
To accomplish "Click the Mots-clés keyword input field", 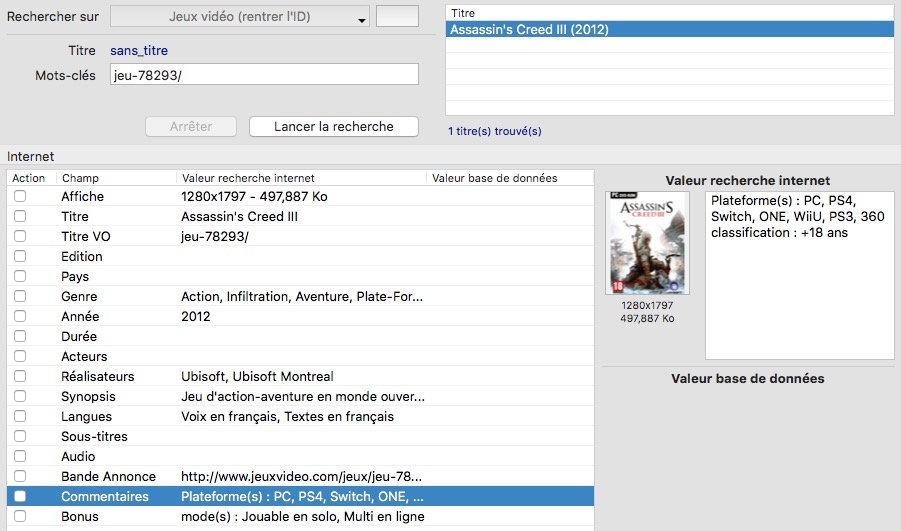I will (x=264, y=75).
